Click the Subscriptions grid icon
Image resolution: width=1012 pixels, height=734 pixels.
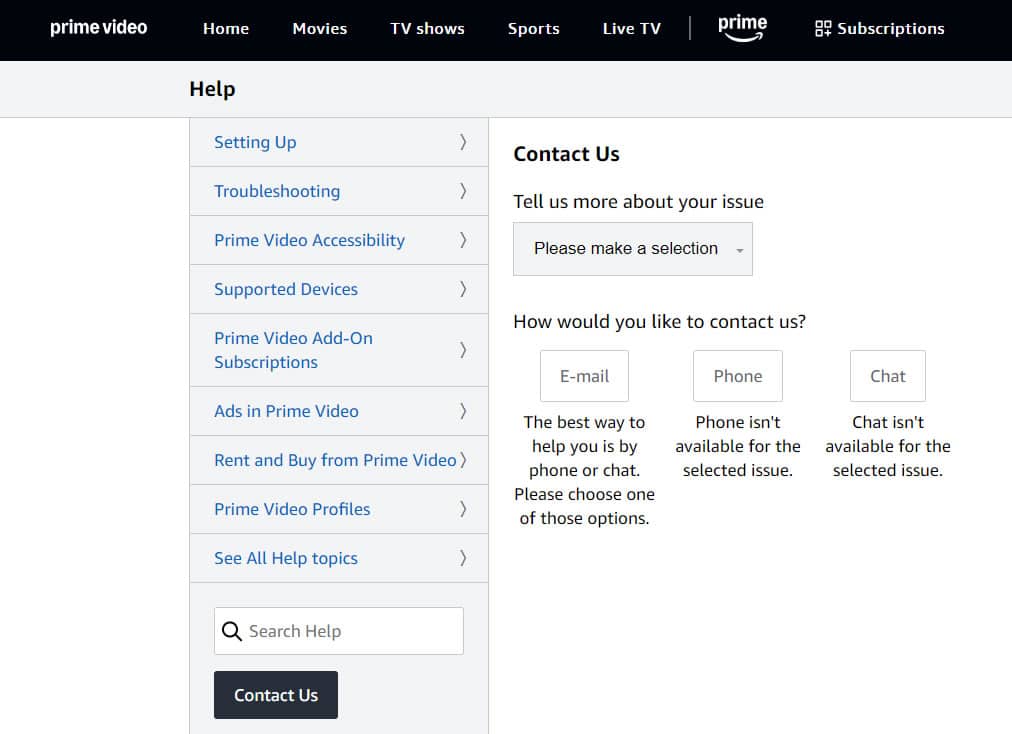point(823,28)
